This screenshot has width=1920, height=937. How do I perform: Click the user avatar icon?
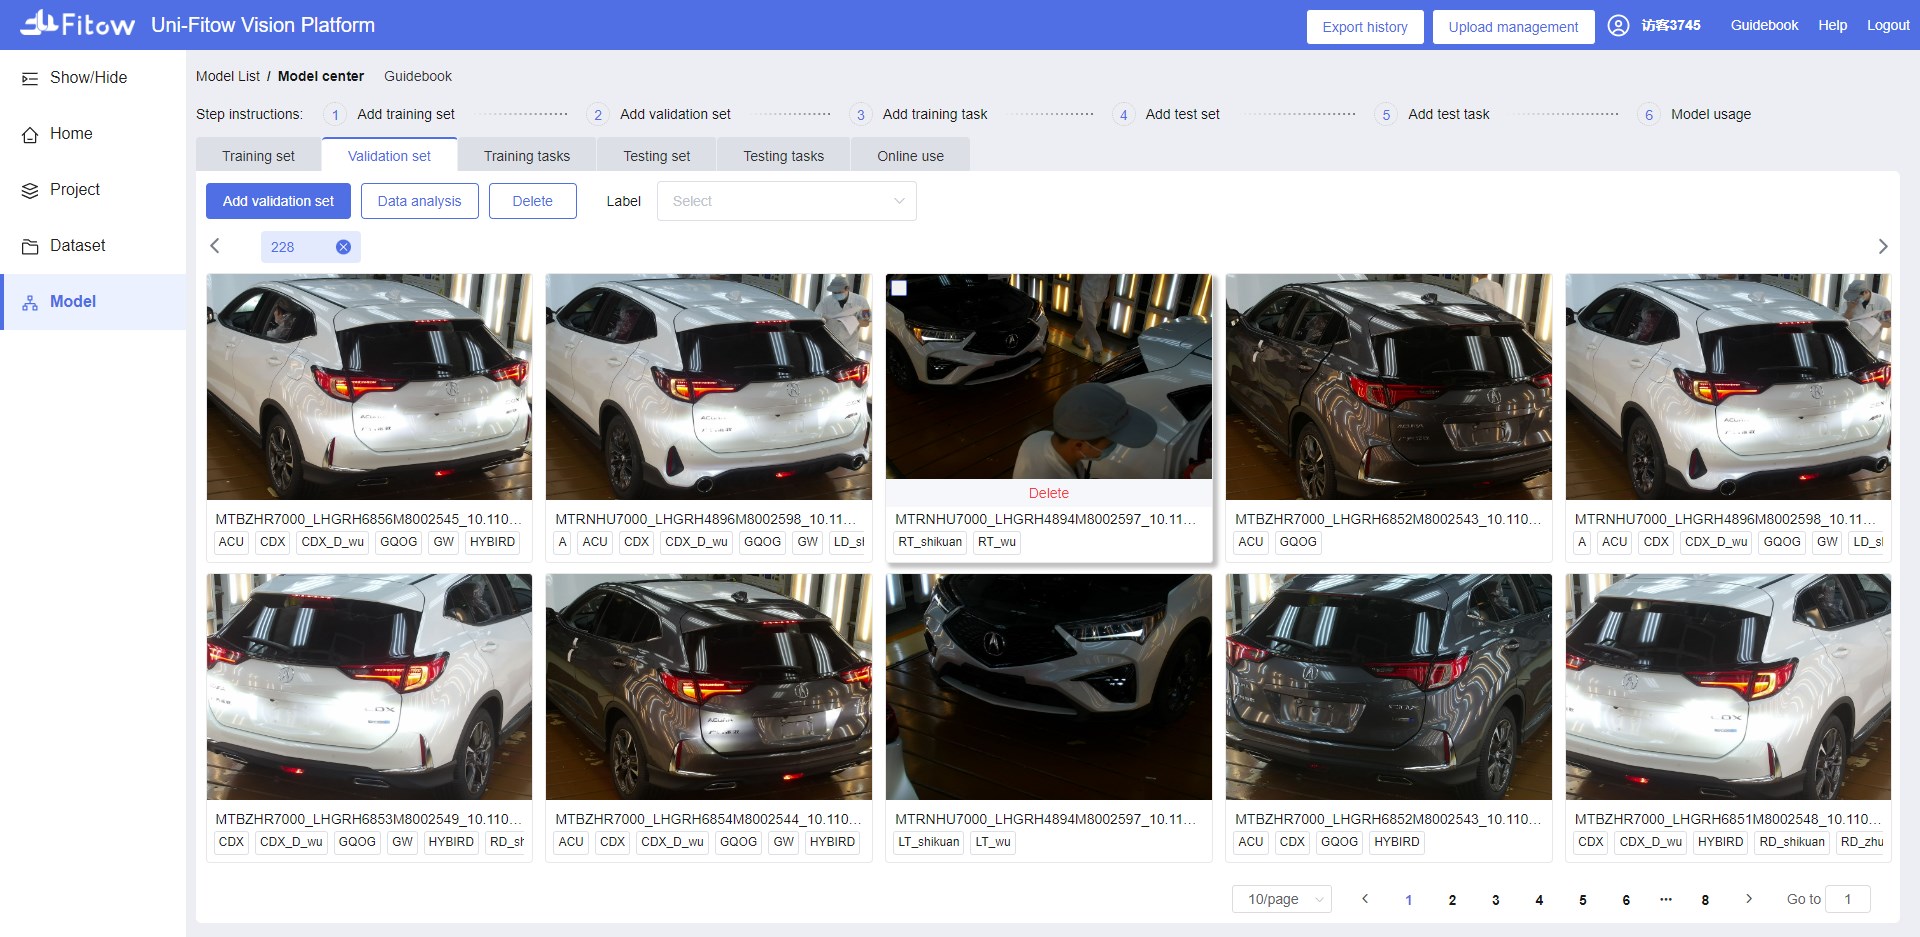pyautogui.click(x=1618, y=26)
